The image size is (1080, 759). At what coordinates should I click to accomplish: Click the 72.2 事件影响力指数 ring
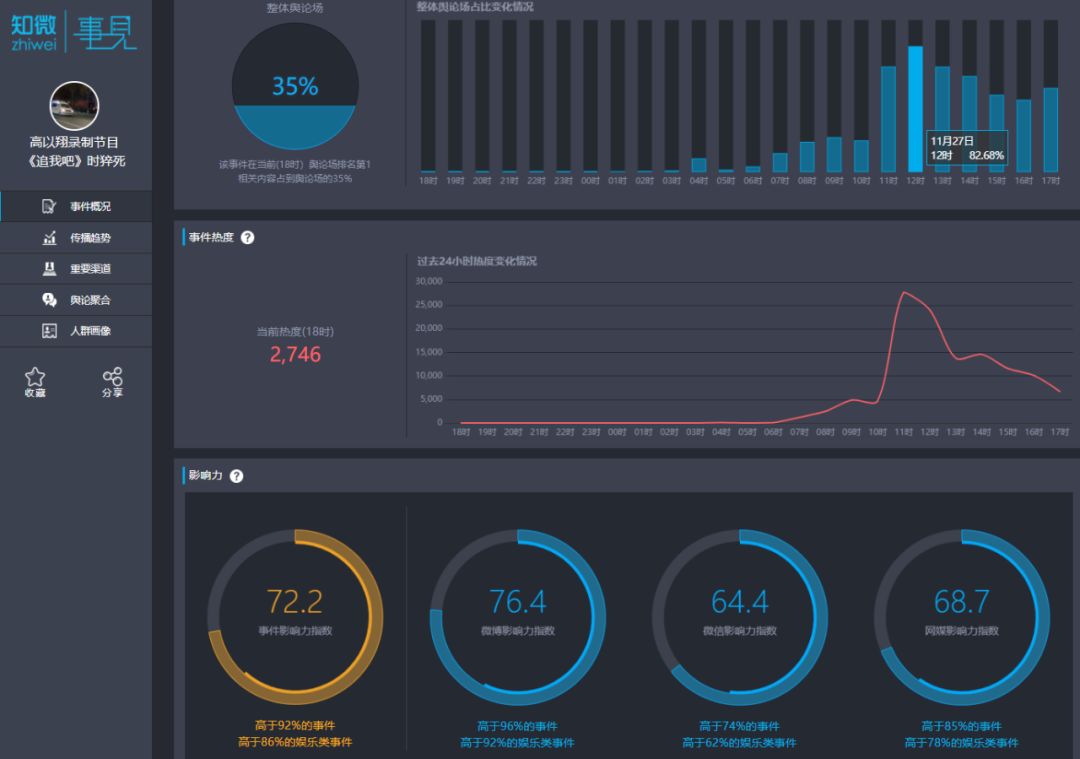tap(295, 616)
